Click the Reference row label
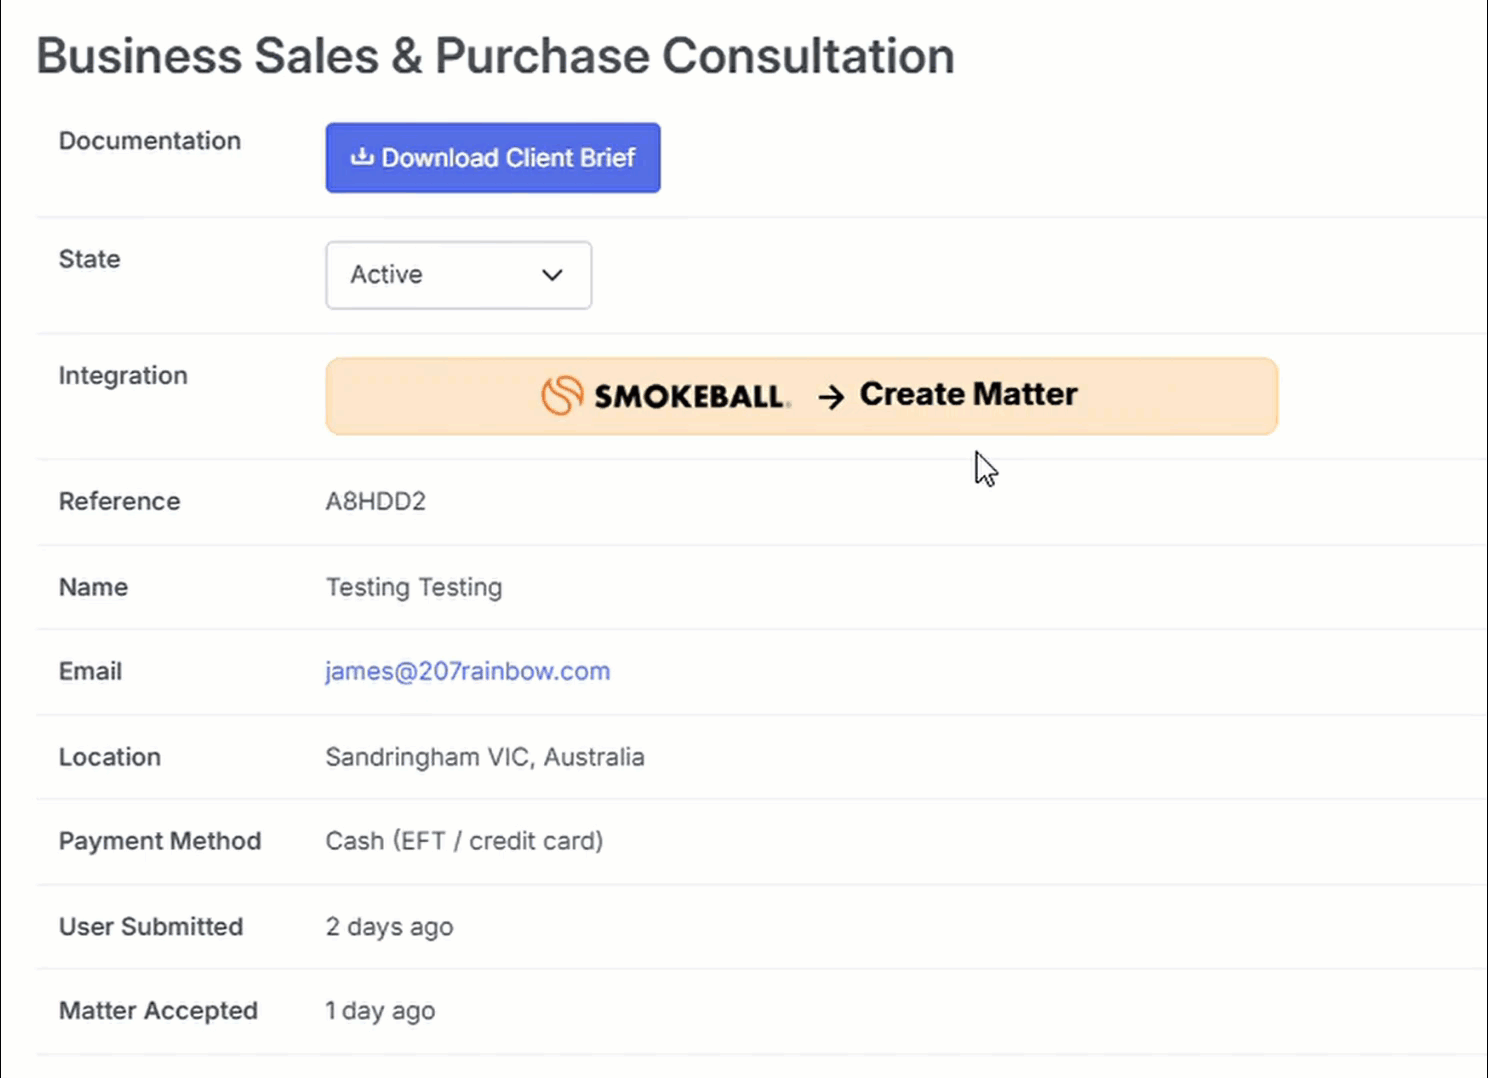1488x1078 pixels. tap(120, 501)
